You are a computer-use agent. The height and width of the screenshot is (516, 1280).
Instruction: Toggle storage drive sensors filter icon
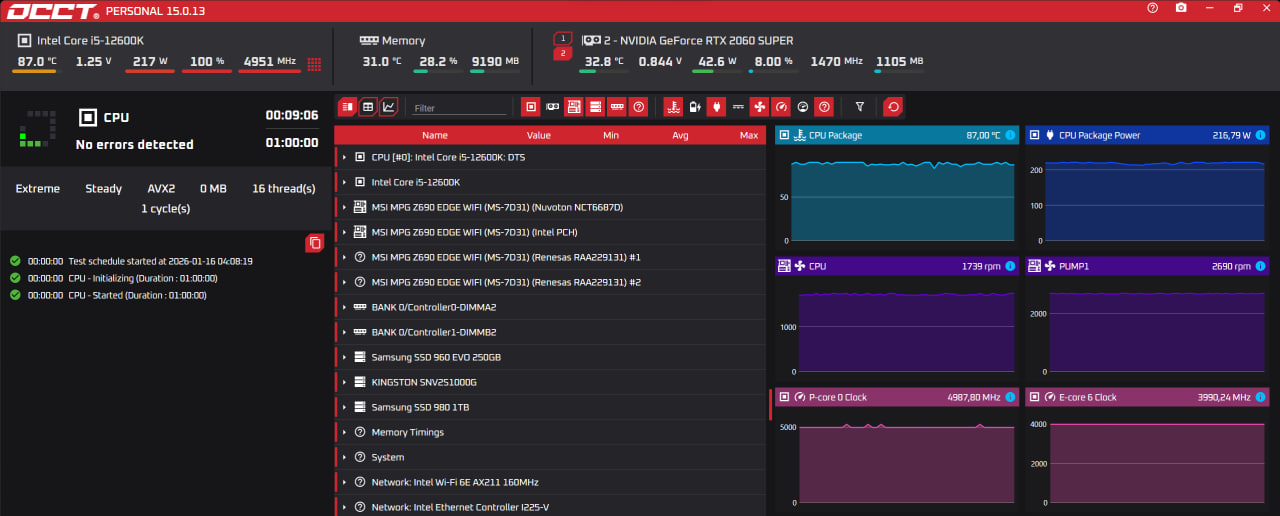click(595, 106)
